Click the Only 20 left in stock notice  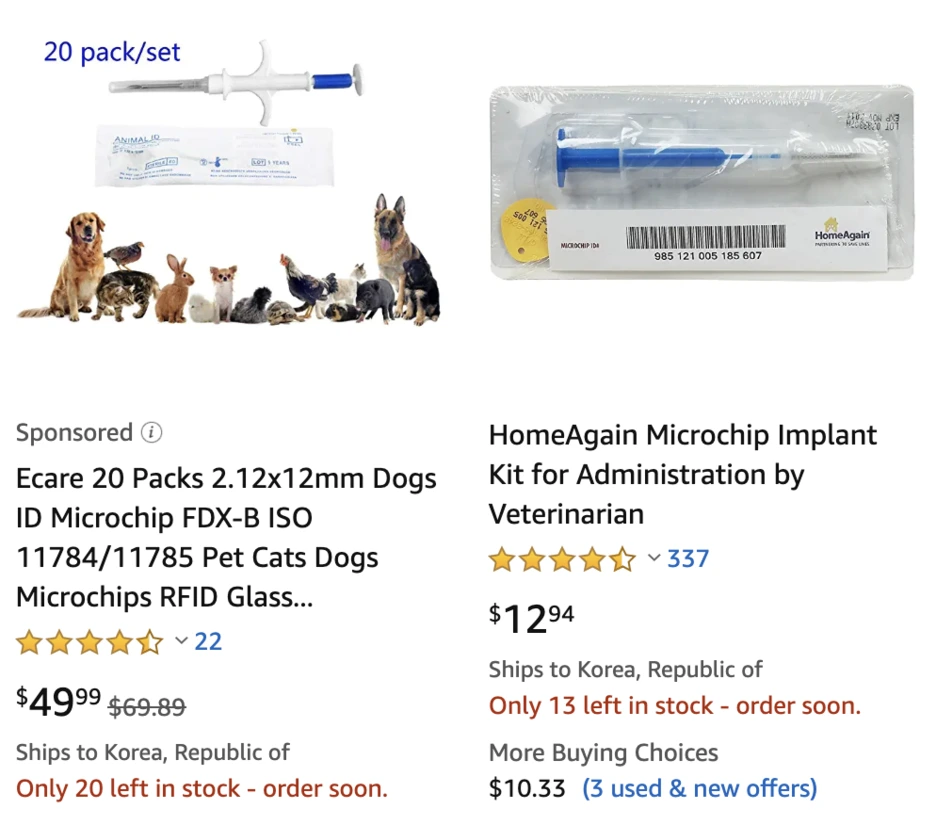201,788
